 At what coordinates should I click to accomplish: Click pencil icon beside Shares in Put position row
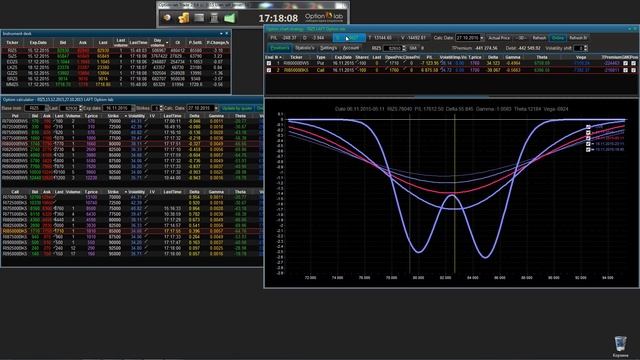[356, 63]
